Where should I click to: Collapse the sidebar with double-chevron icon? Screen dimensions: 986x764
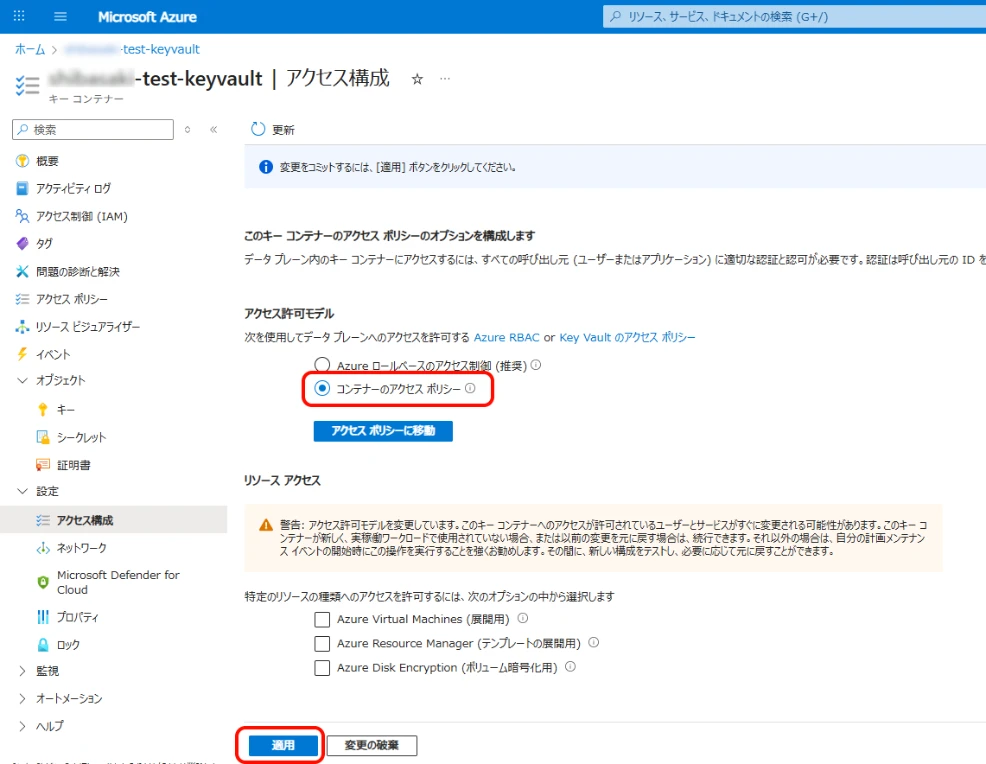tap(213, 129)
